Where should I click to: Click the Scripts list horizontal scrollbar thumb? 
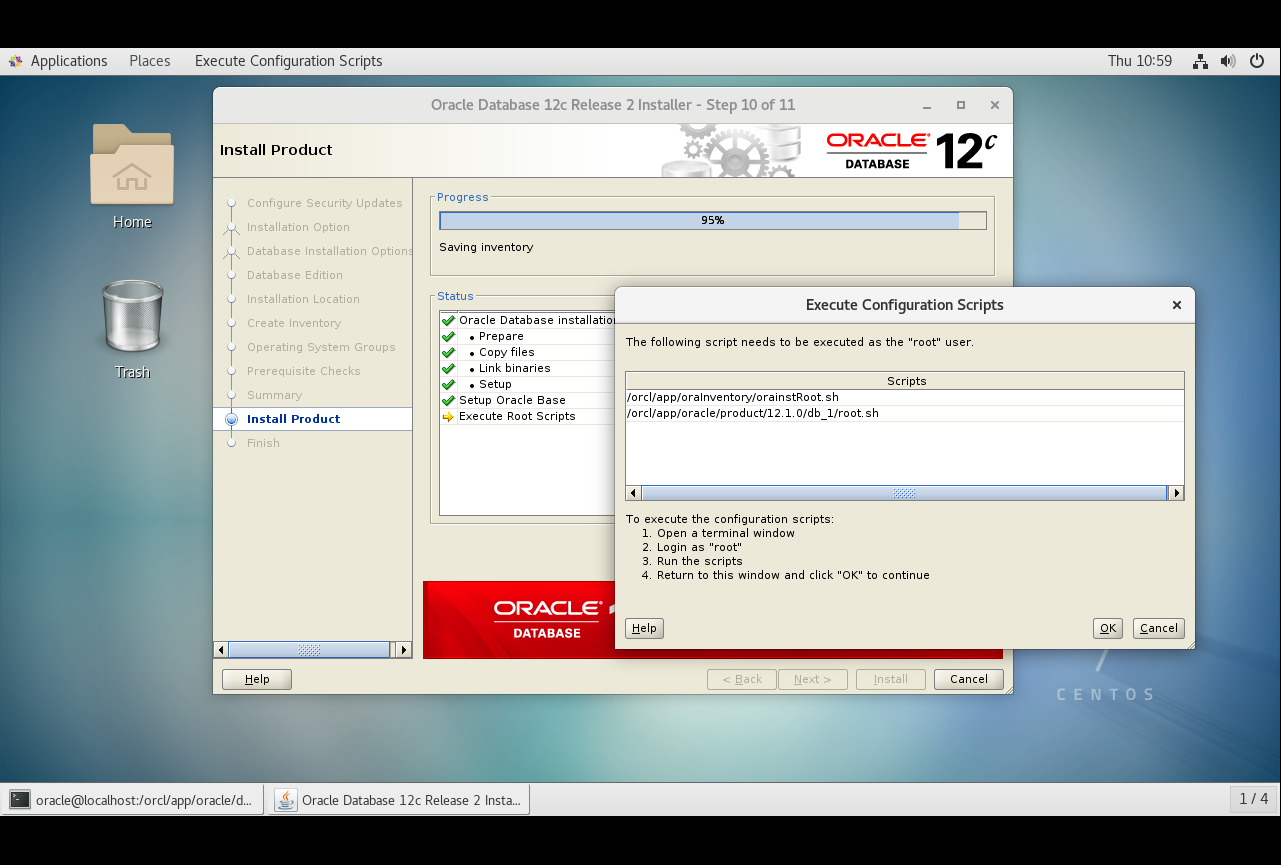click(904, 493)
